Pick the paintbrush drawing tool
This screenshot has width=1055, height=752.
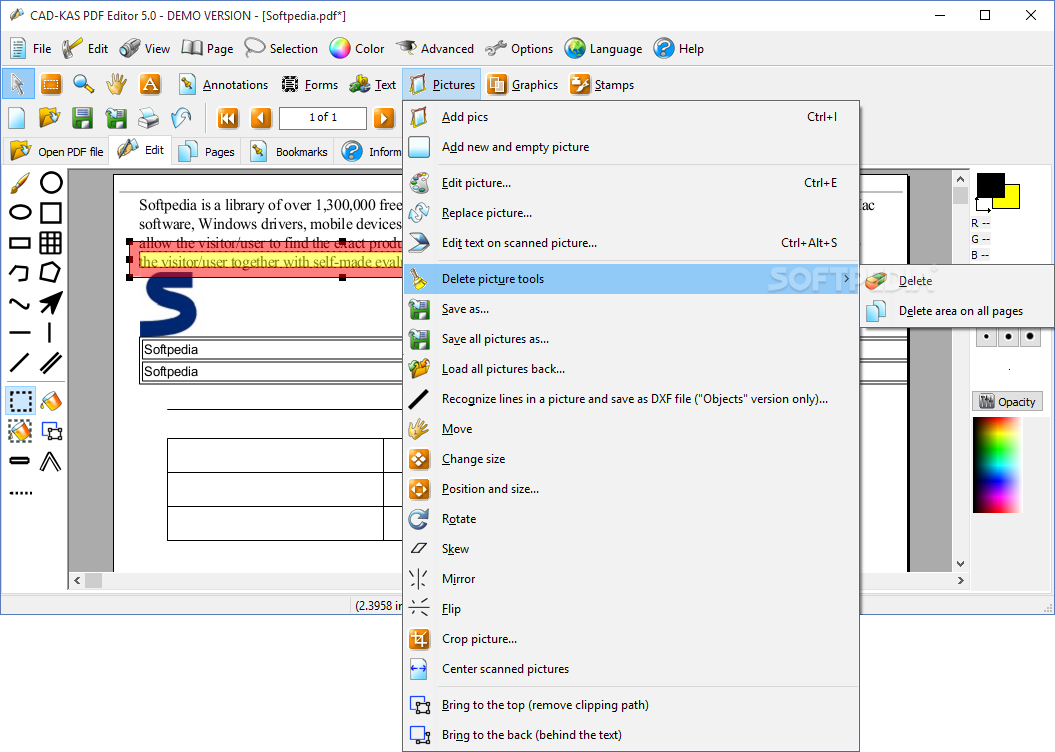tap(20, 182)
